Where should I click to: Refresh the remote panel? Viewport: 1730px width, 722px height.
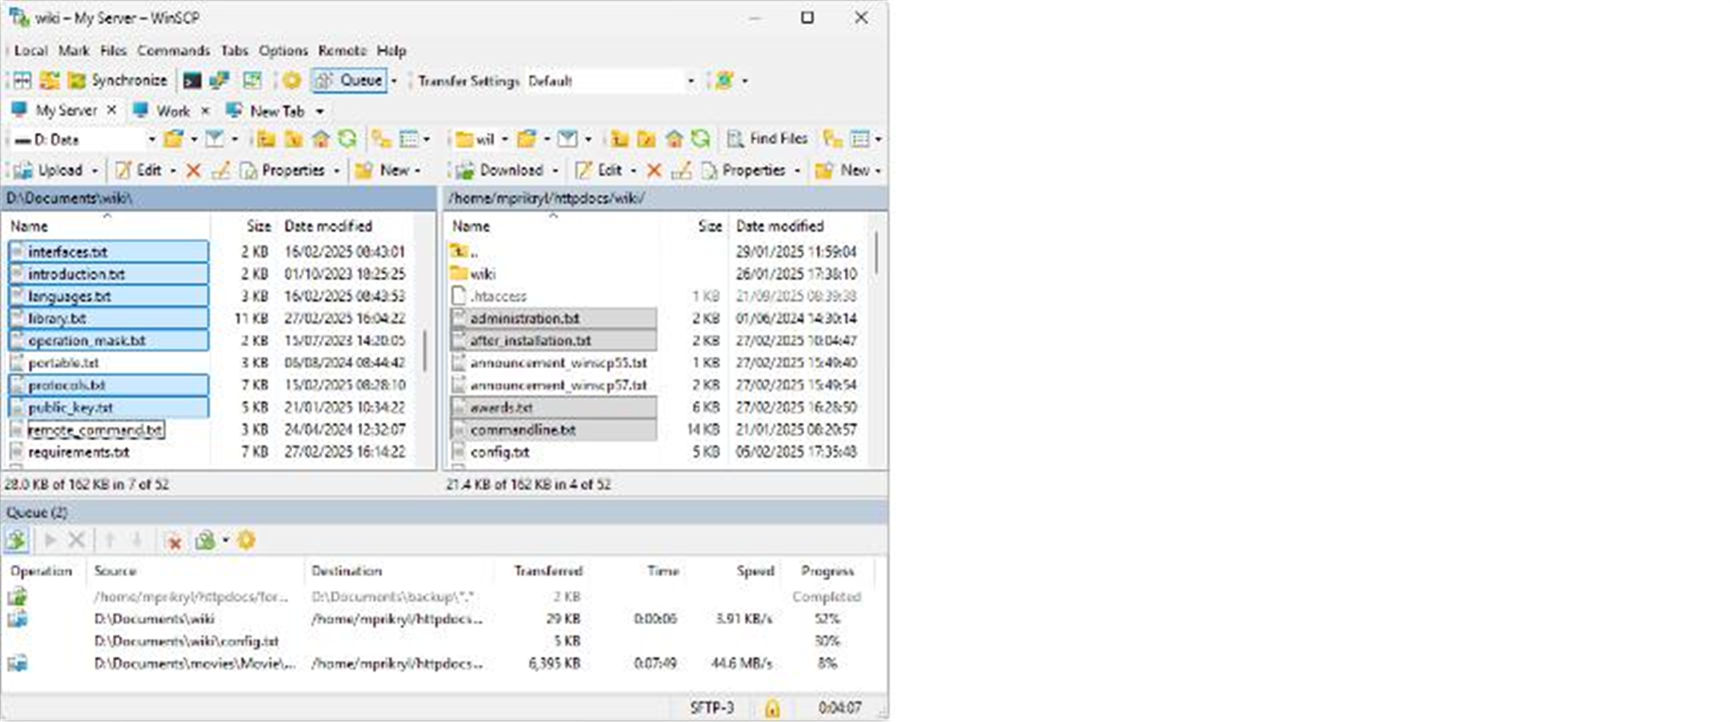pyautogui.click(x=701, y=139)
